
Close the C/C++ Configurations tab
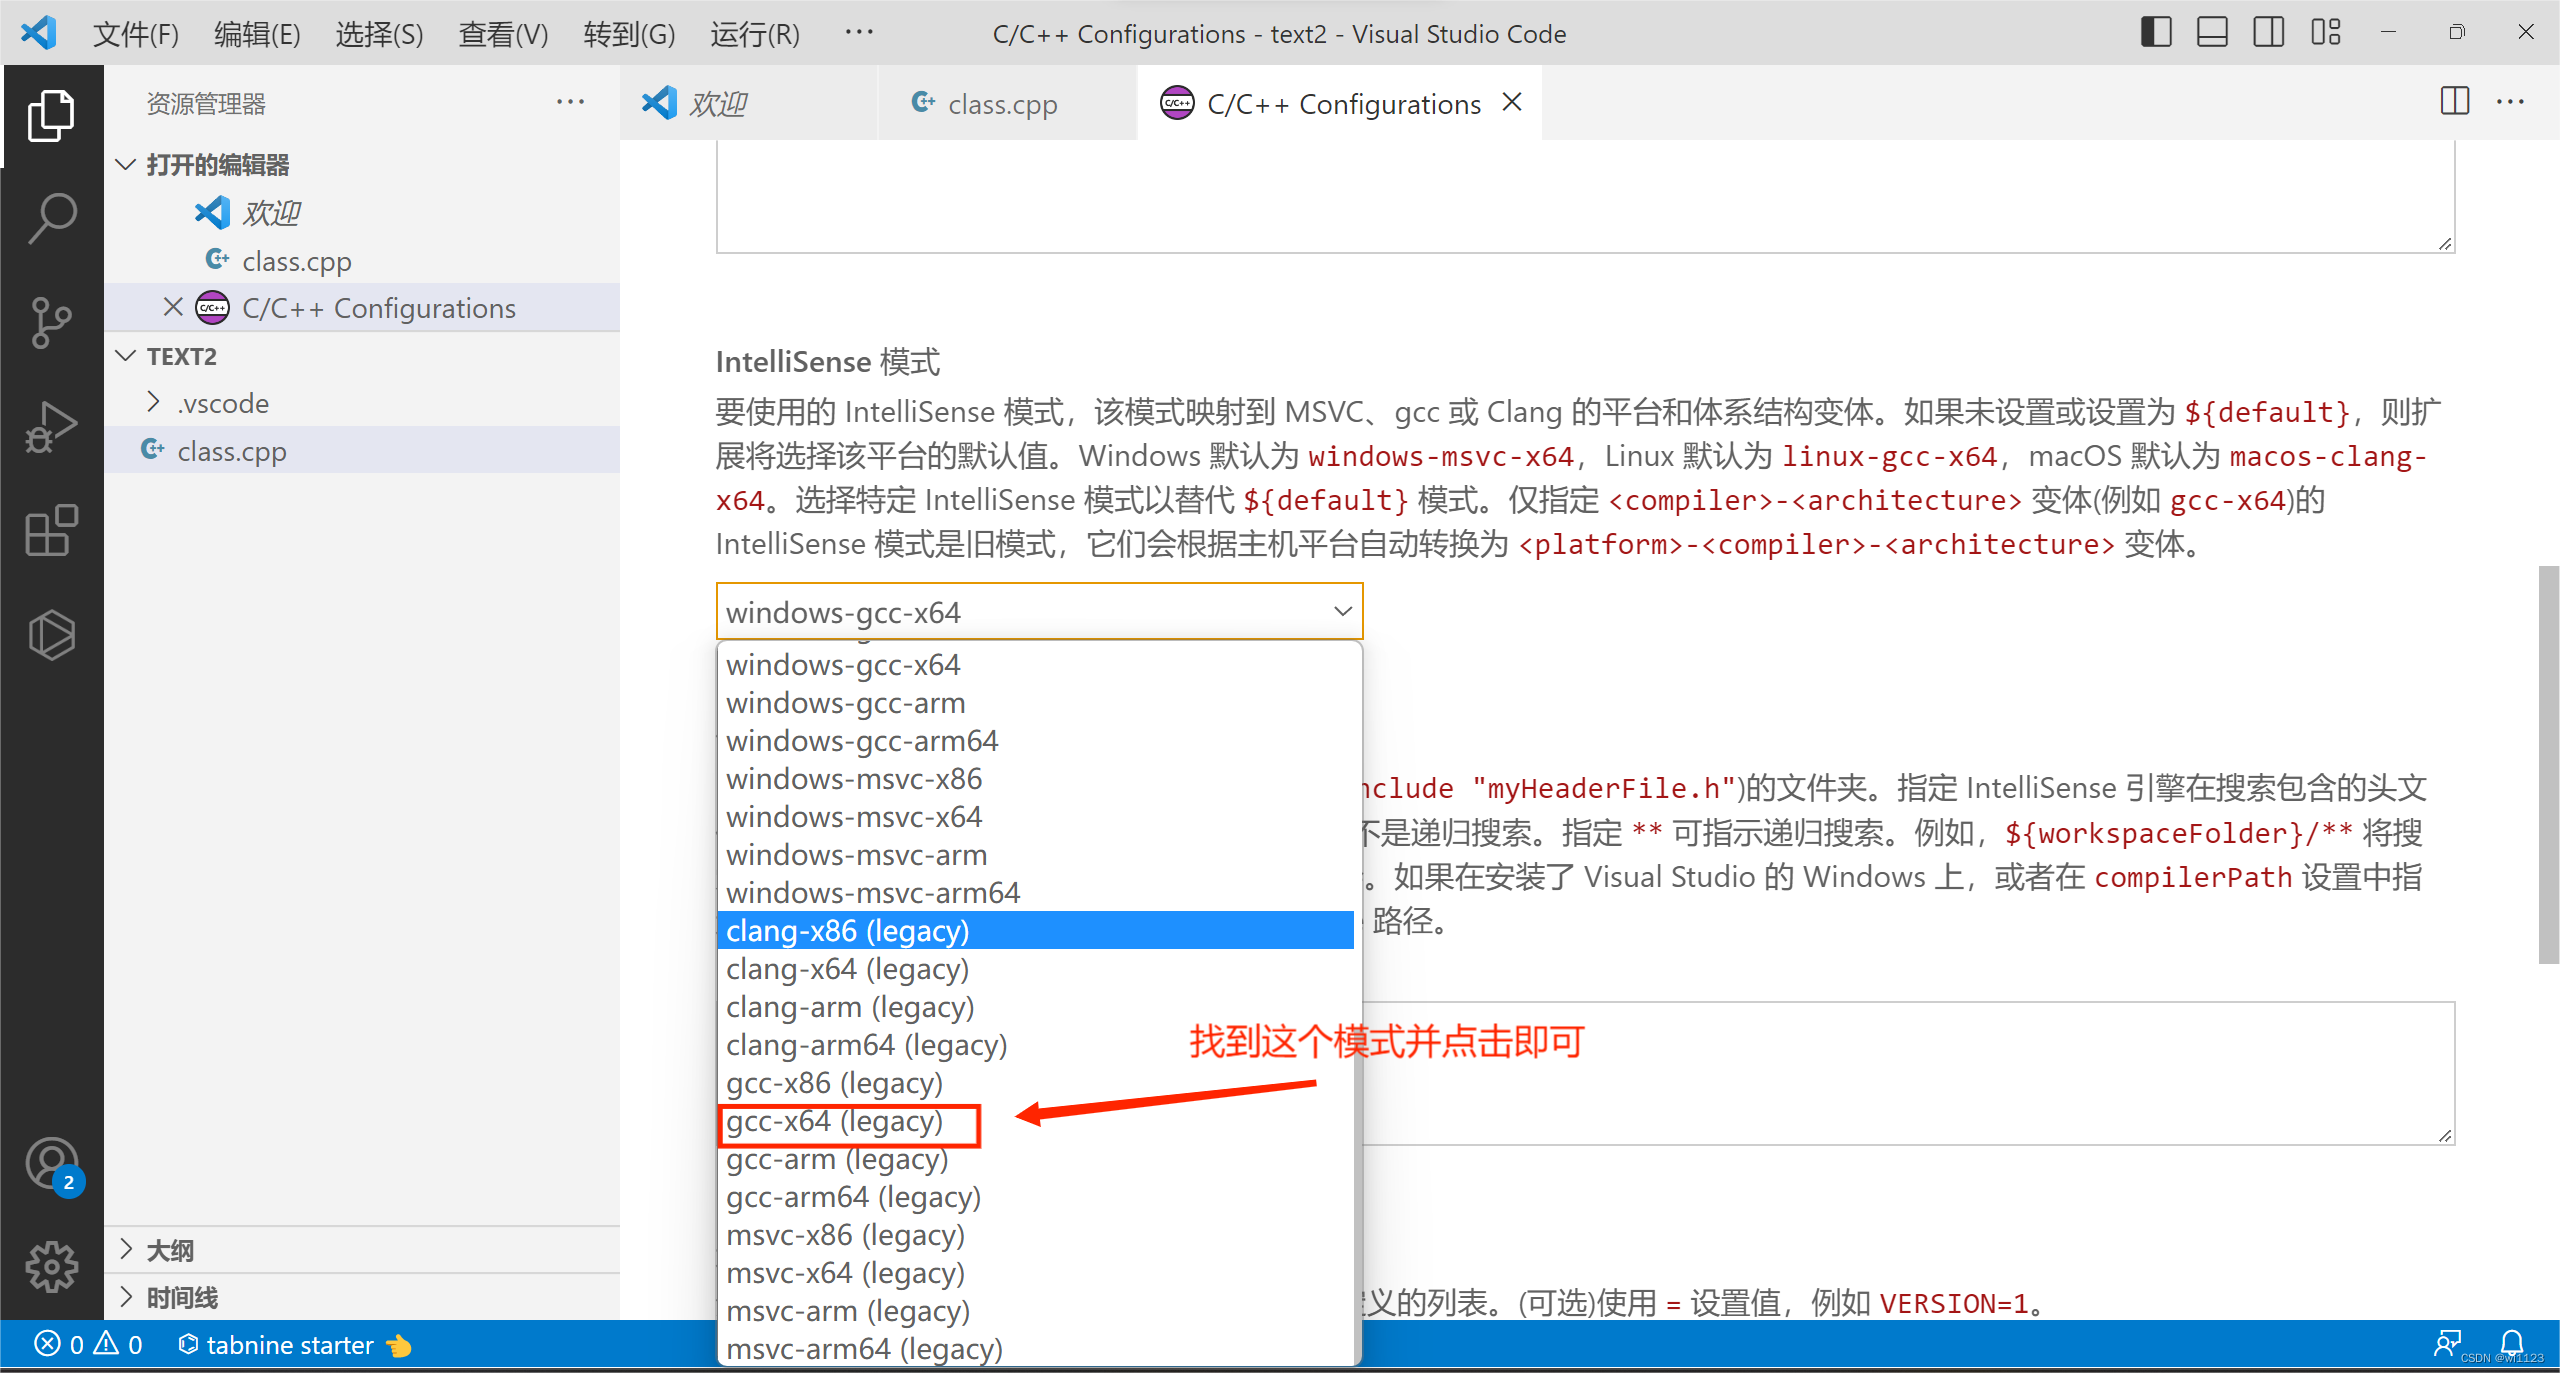point(1512,102)
